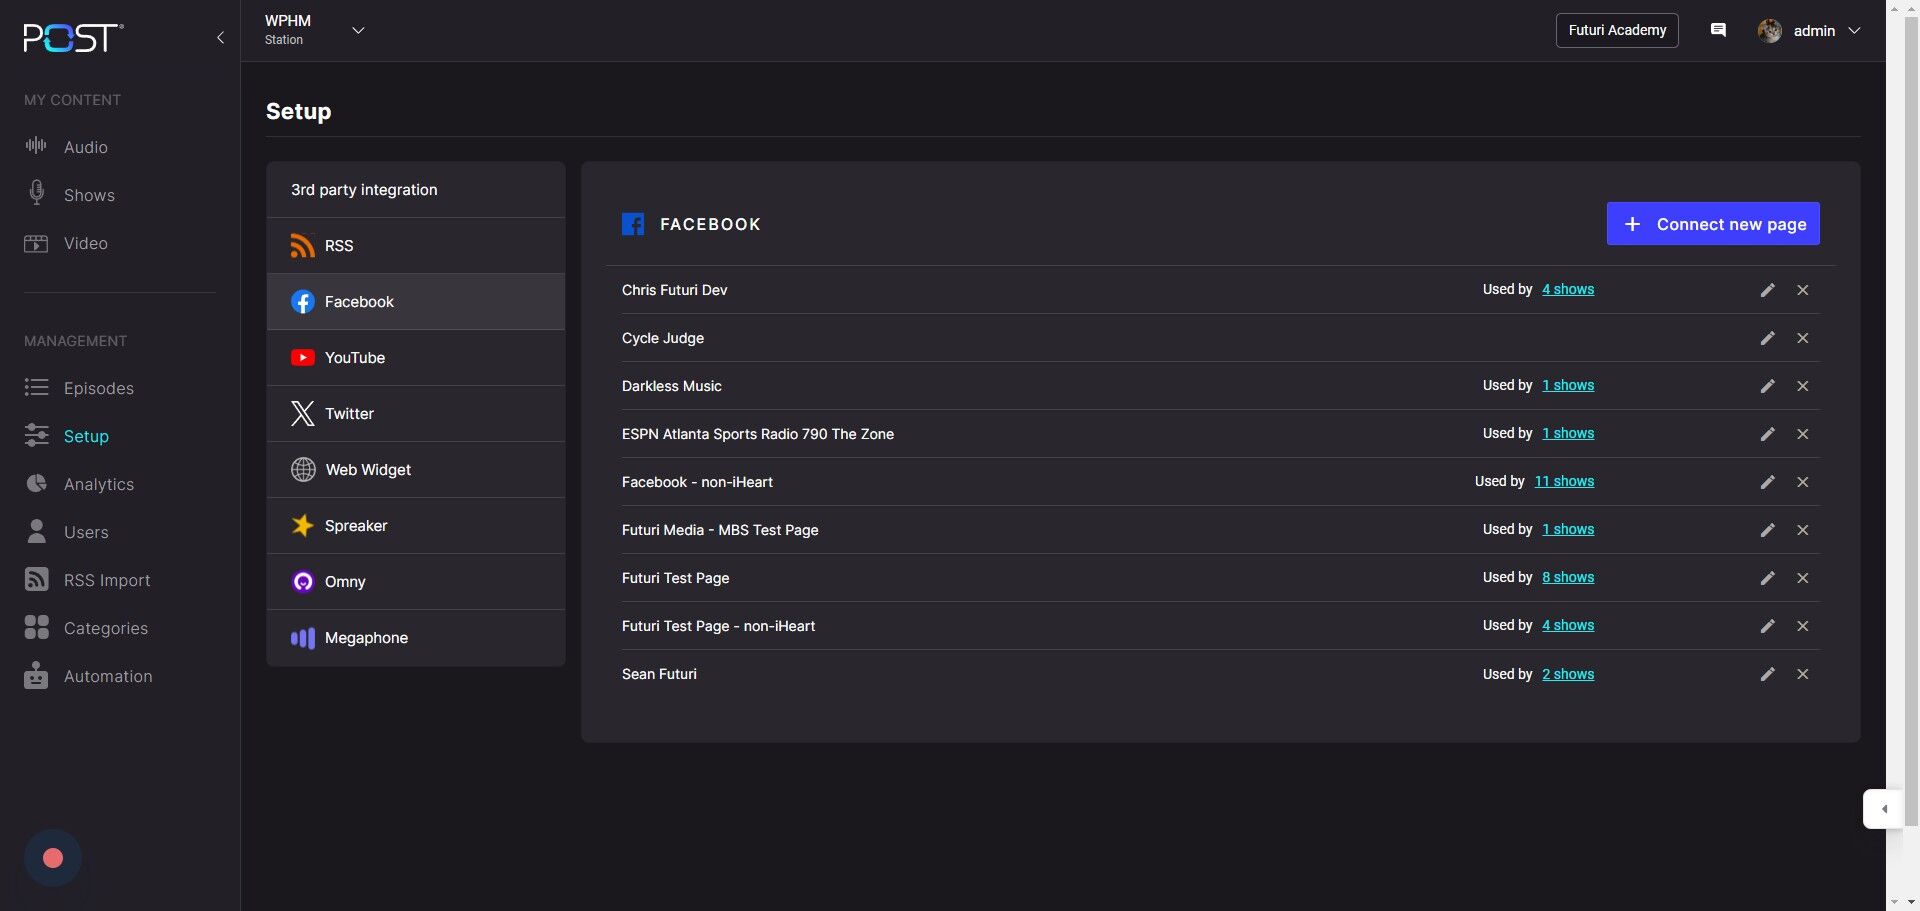The image size is (1920, 911).
Task: Remove the Chris Futuri Dev page
Action: pyautogui.click(x=1803, y=290)
